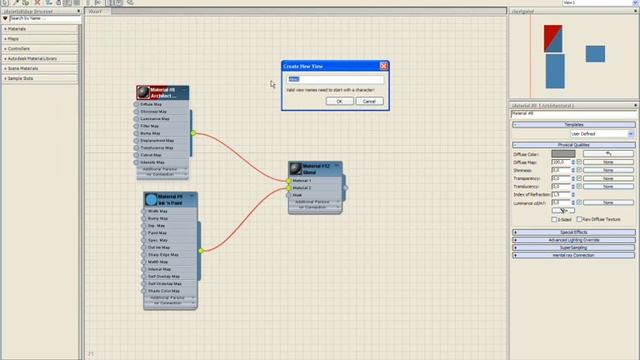The width and height of the screenshot is (640, 360).
Task: Click the Translucence Map socket
Action: click(136, 148)
